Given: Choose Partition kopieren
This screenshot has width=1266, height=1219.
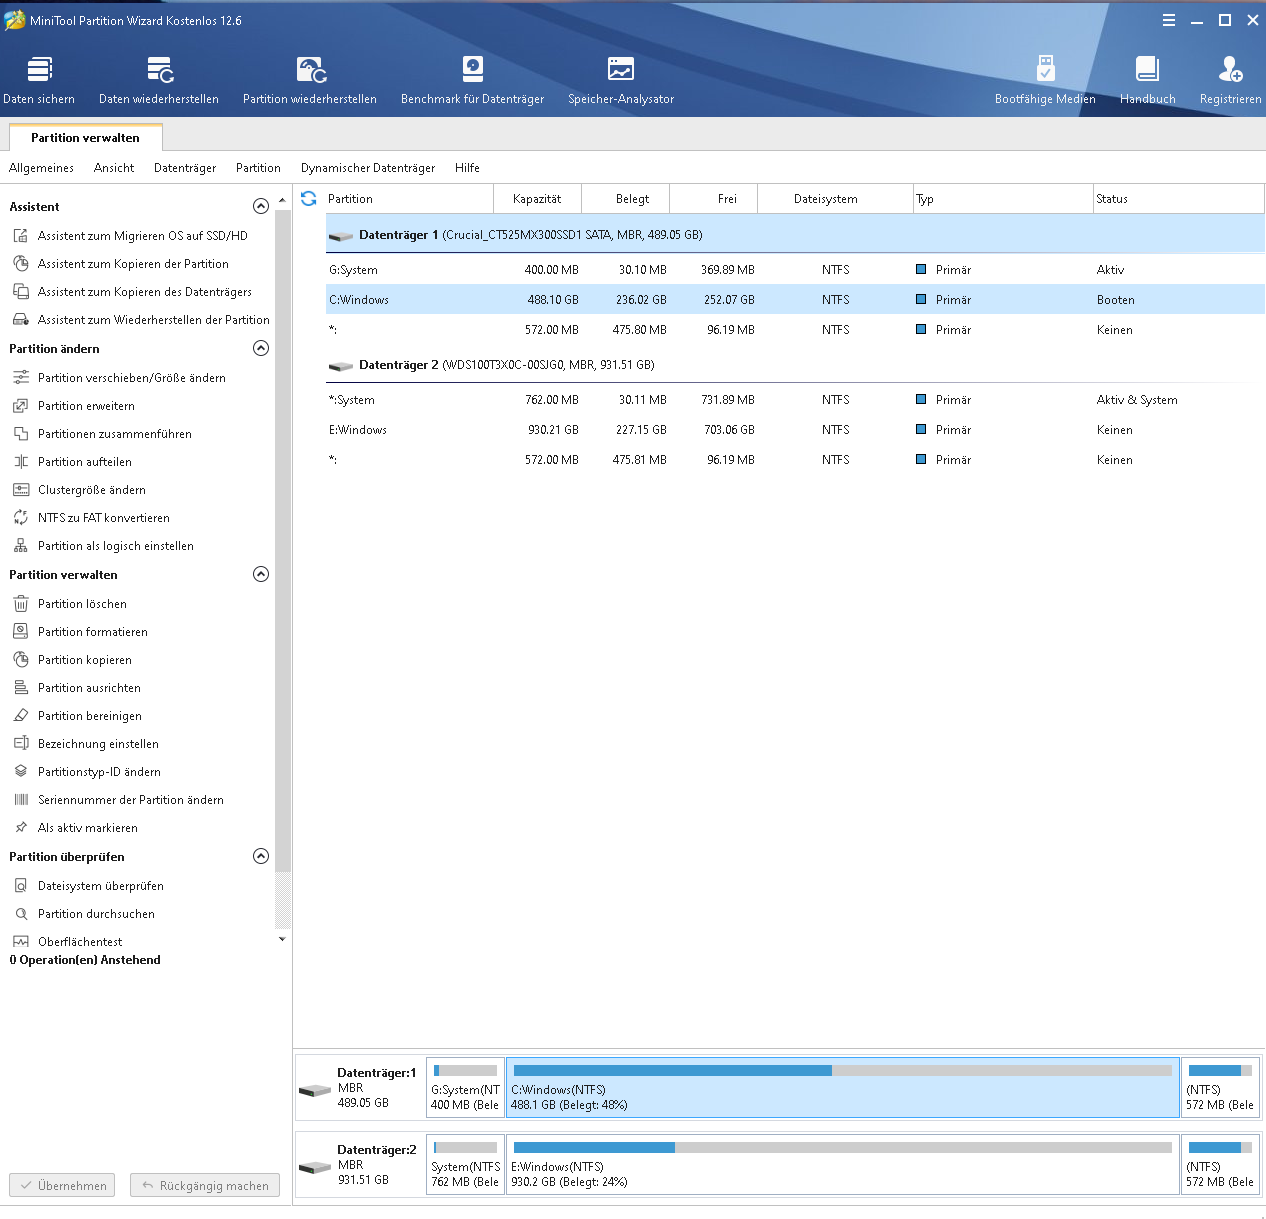Looking at the screenshot, I should [x=84, y=660].
